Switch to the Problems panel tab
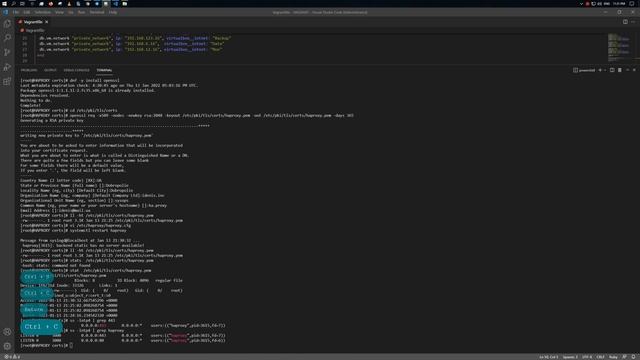 [x=29, y=70]
